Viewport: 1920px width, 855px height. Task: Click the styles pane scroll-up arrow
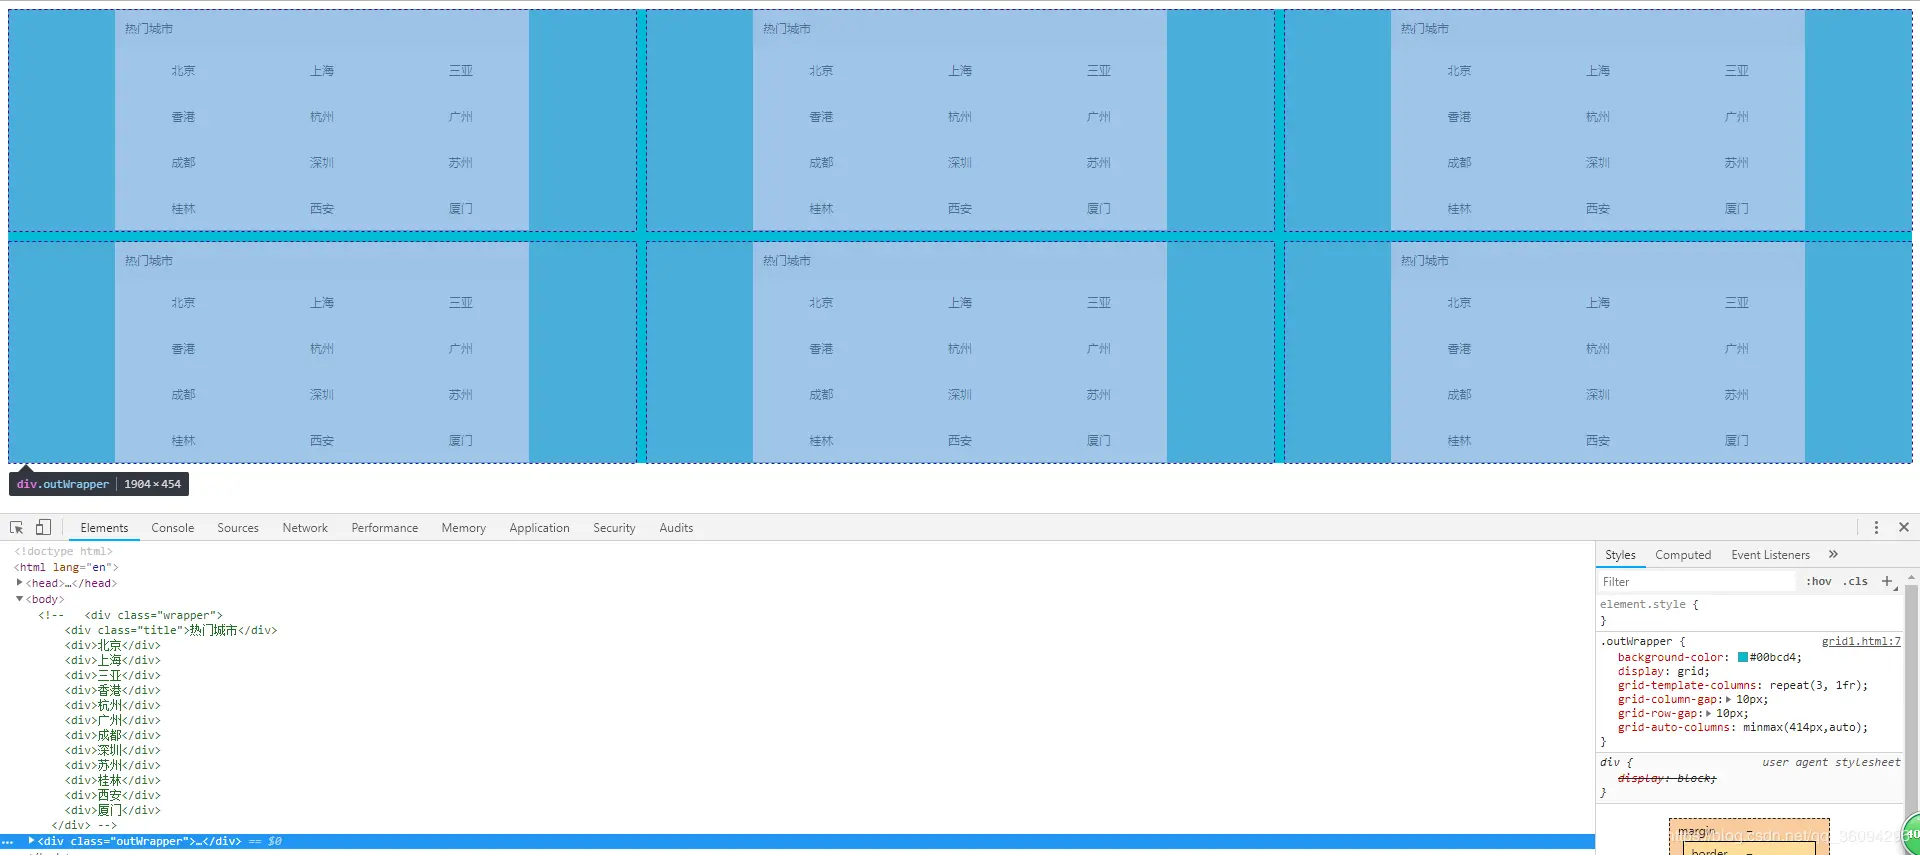(1911, 578)
